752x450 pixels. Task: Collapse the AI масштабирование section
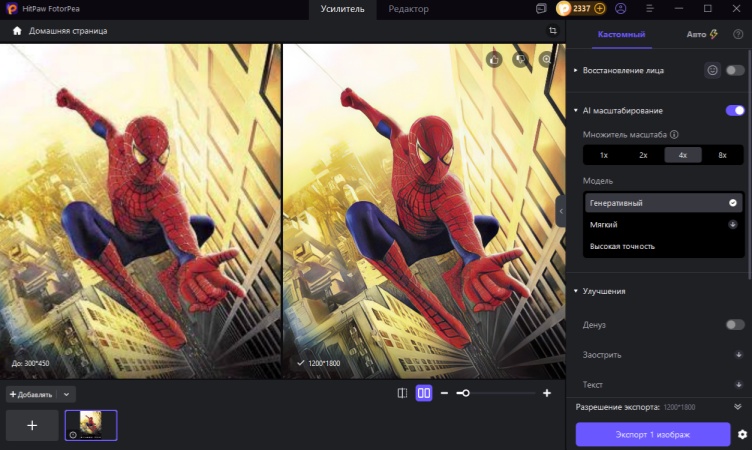coord(576,111)
